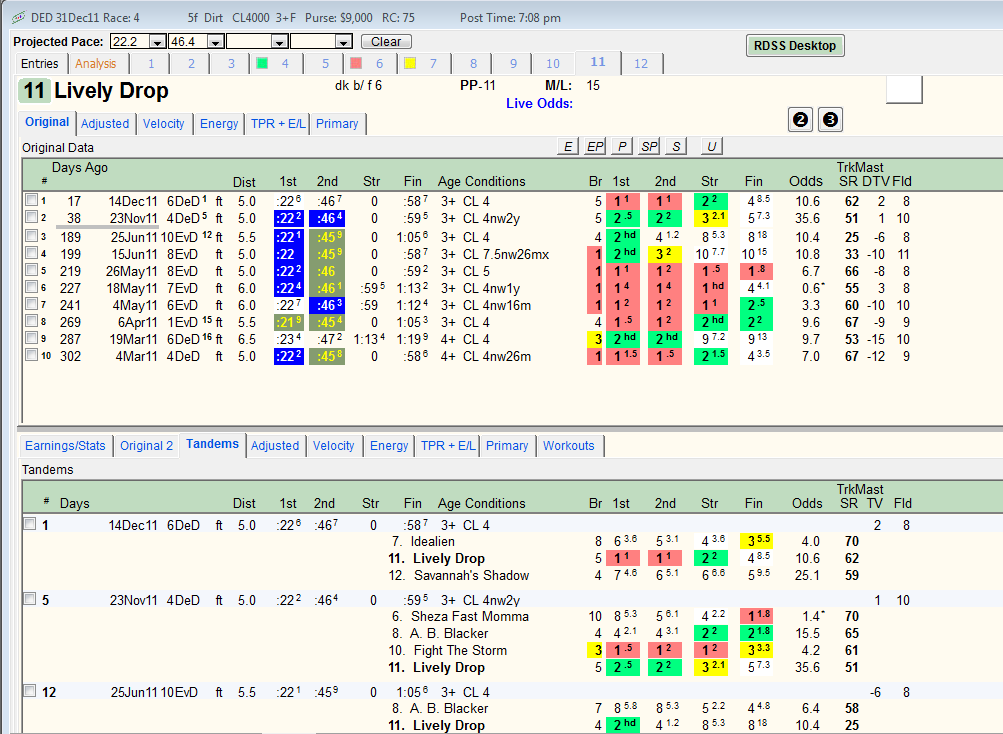This screenshot has height=734, width=1003.
Task: Click the SP running style button
Action: coord(649,147)
